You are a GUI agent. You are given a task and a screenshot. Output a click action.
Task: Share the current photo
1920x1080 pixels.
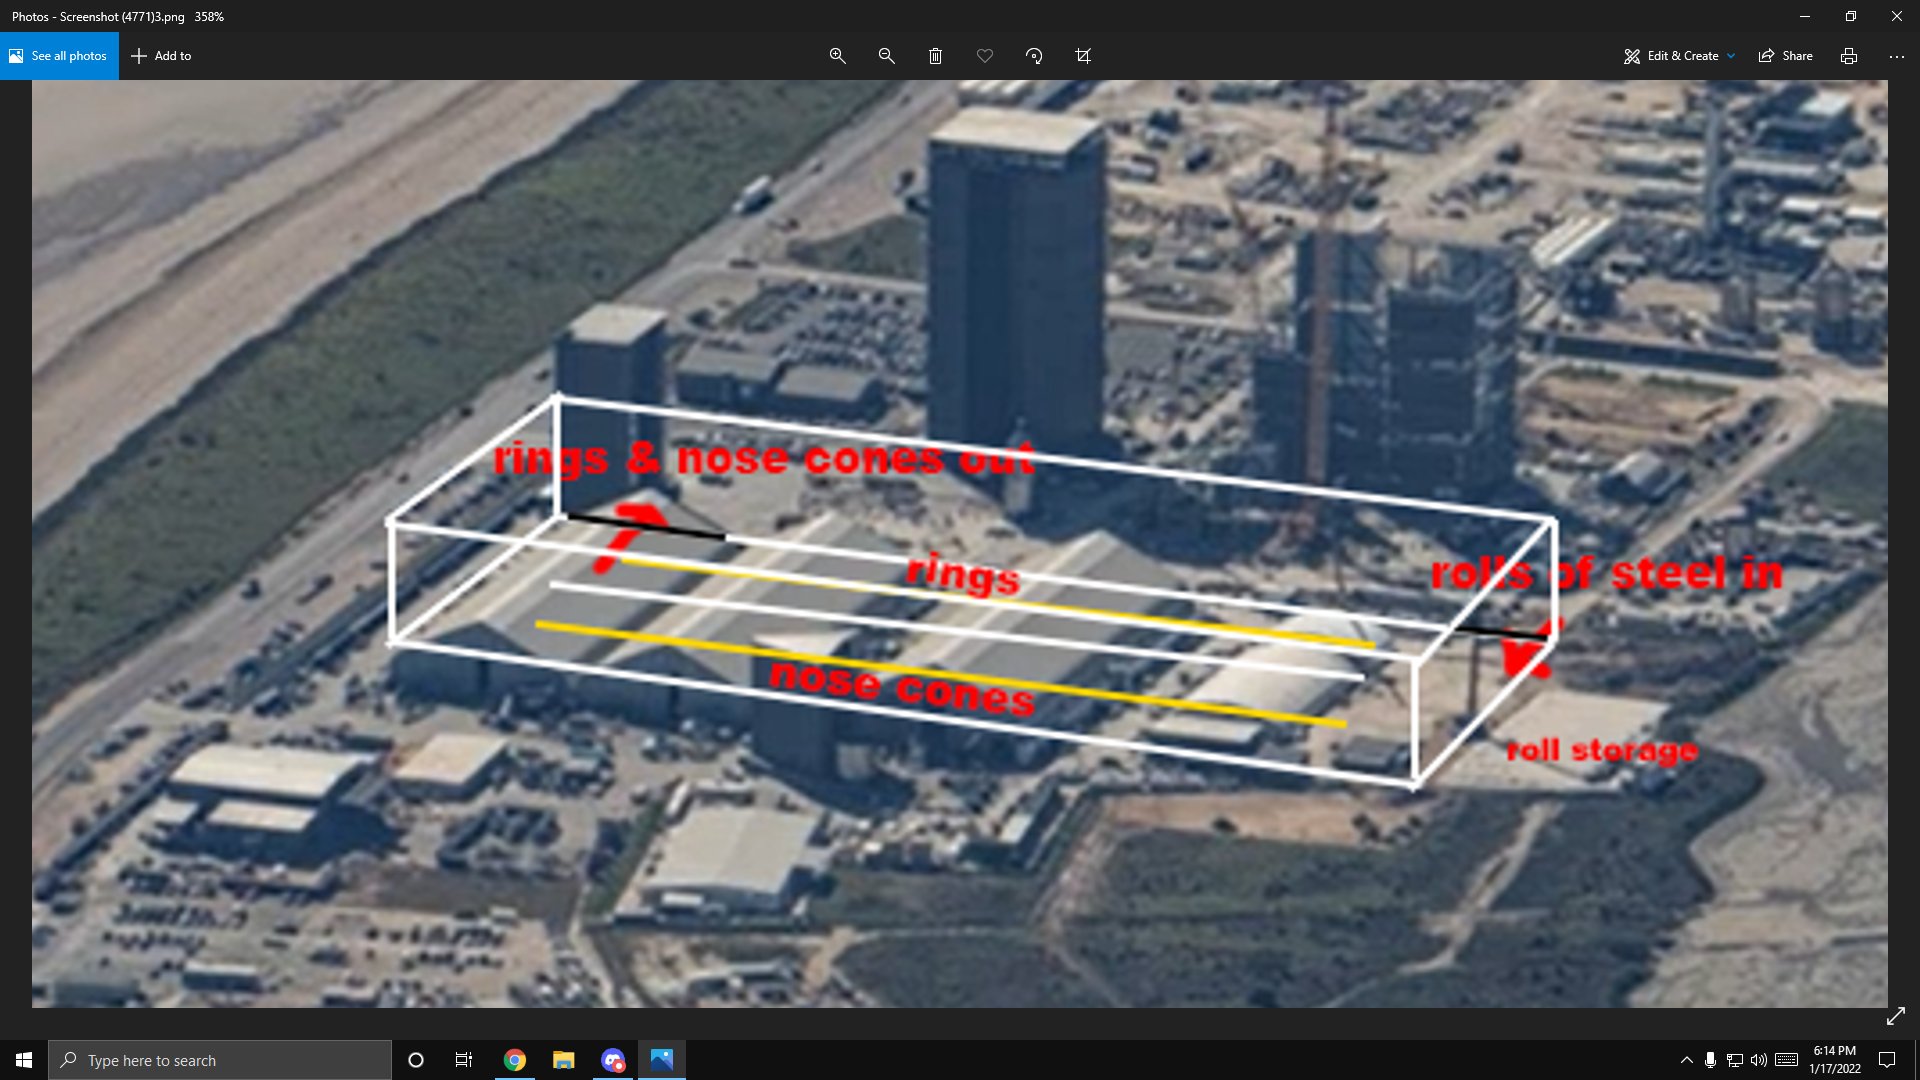[x=1786, y=56]
